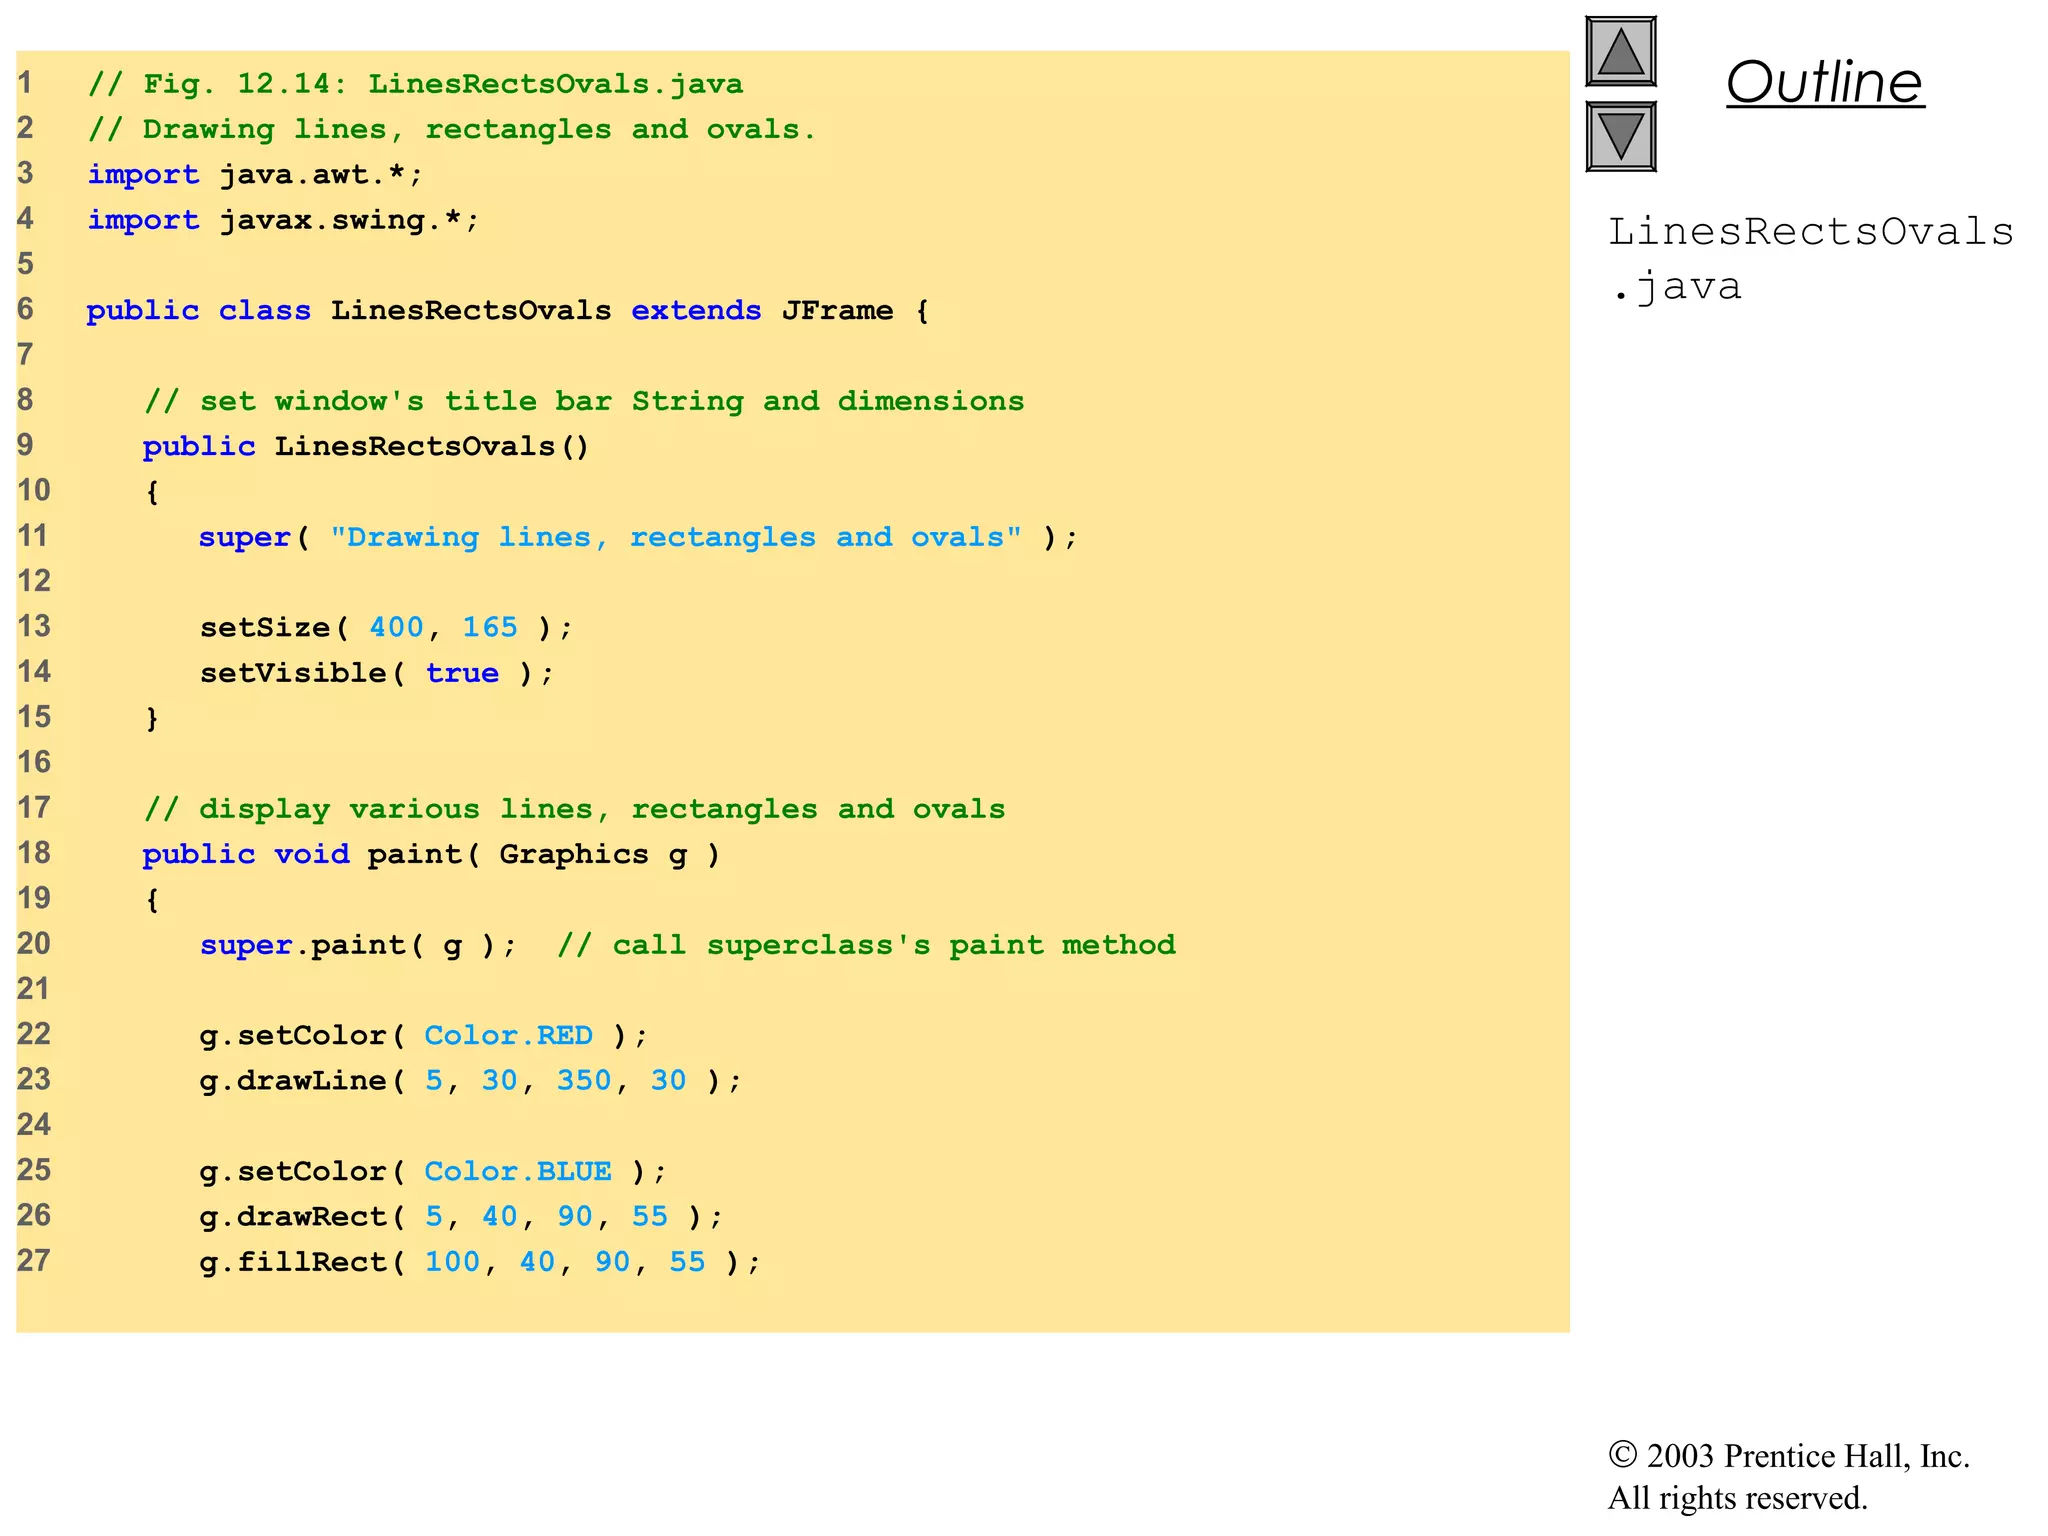Click the '© 2003 Prentice Hall, Inc.' copyright text
The width and height of the screenshot is (2048, 1536).
(1789, 1456)
